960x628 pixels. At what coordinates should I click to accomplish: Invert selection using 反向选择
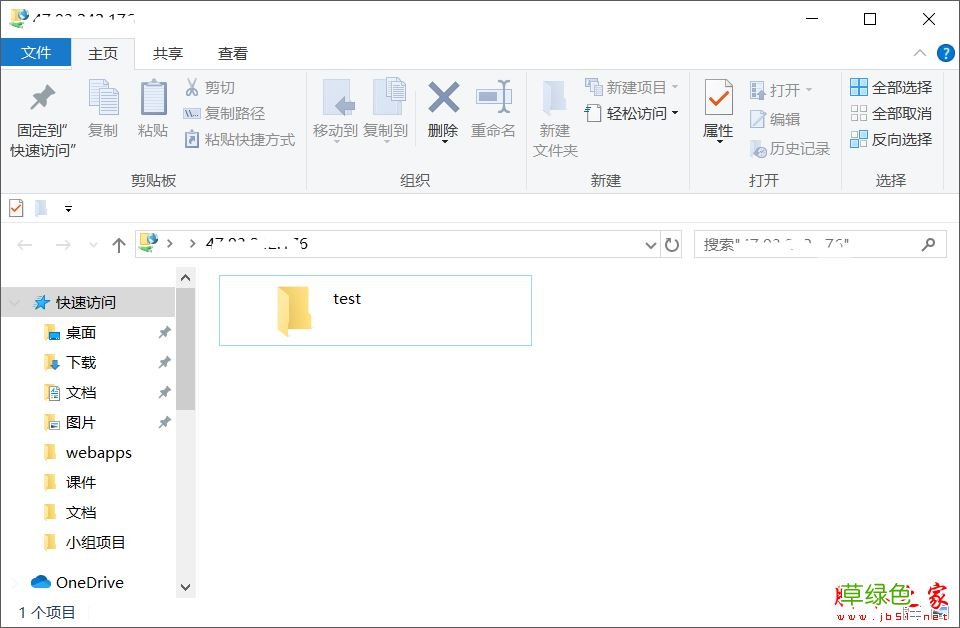coord(891,140)
